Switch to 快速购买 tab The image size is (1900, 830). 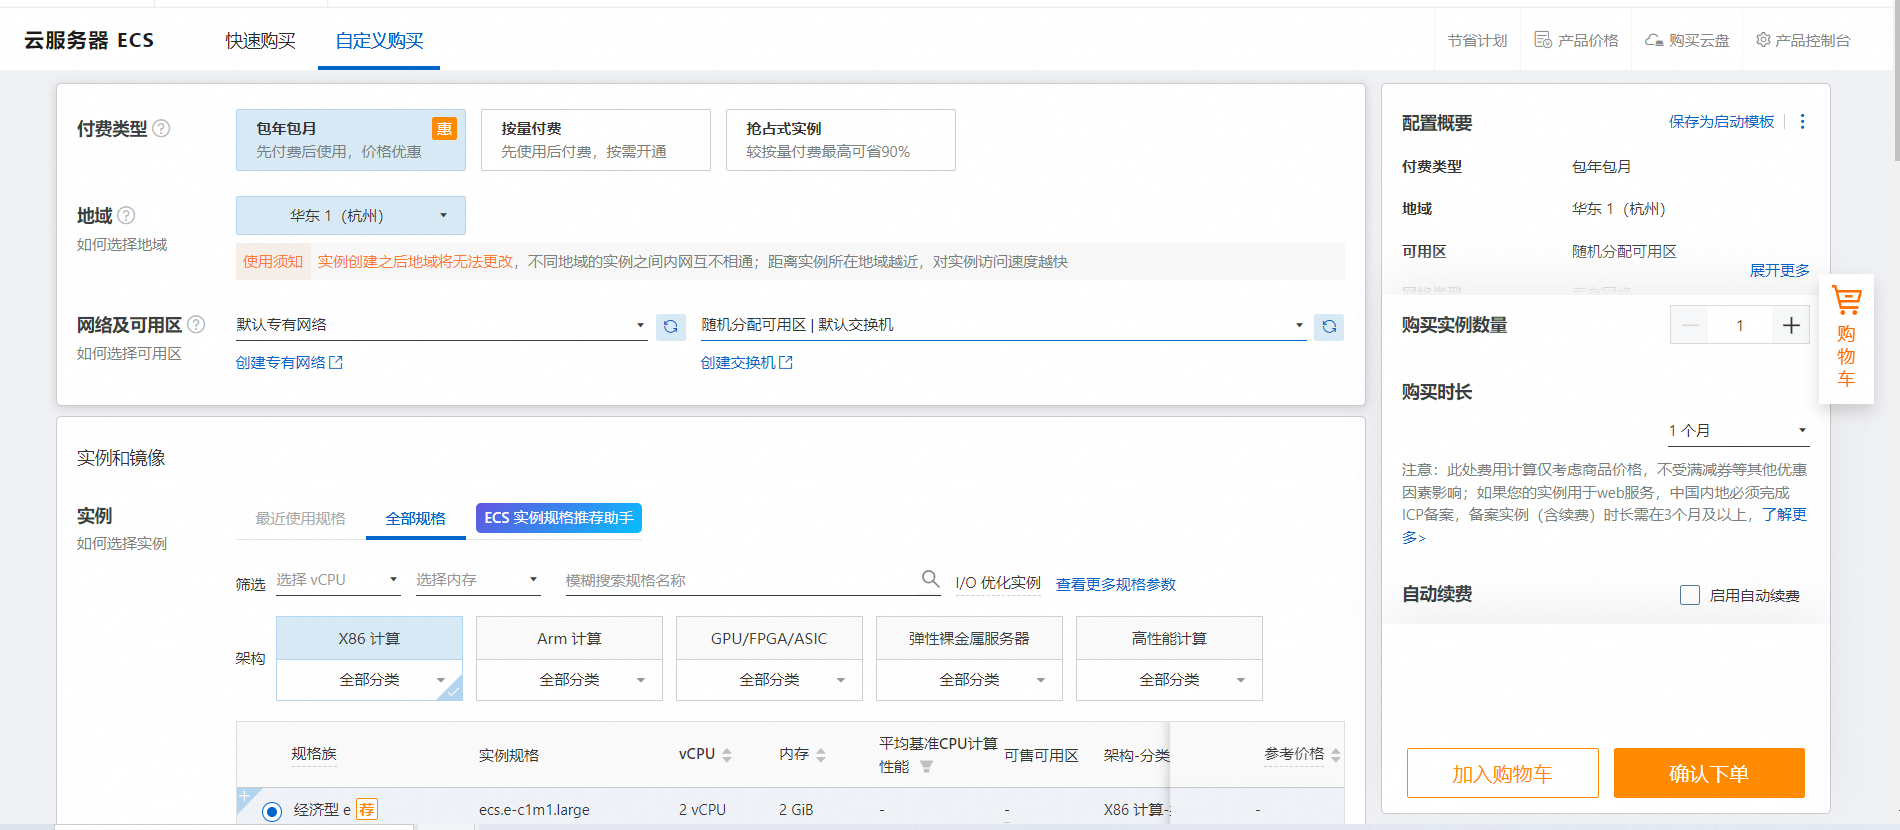click(260, 40)
